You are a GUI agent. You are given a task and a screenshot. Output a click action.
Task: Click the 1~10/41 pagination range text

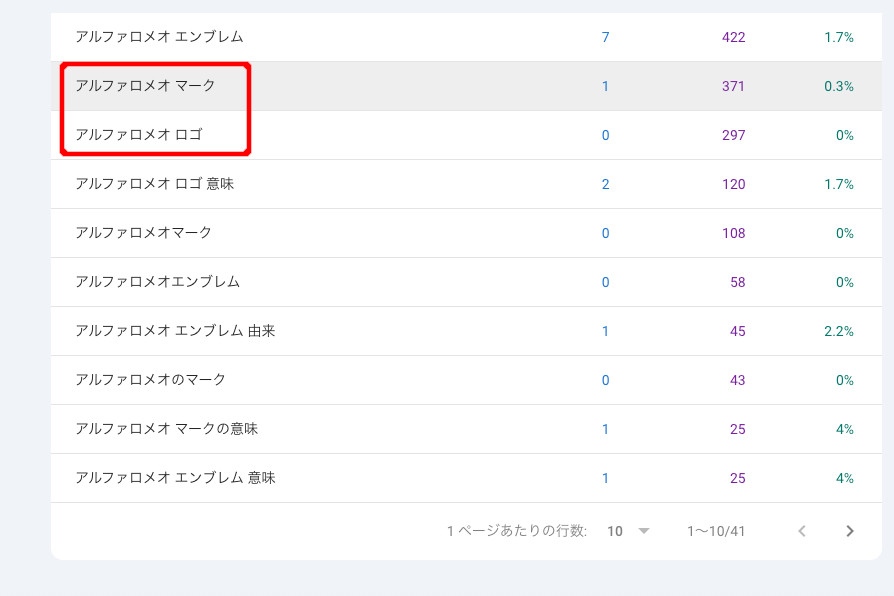[x=716, y=532]
